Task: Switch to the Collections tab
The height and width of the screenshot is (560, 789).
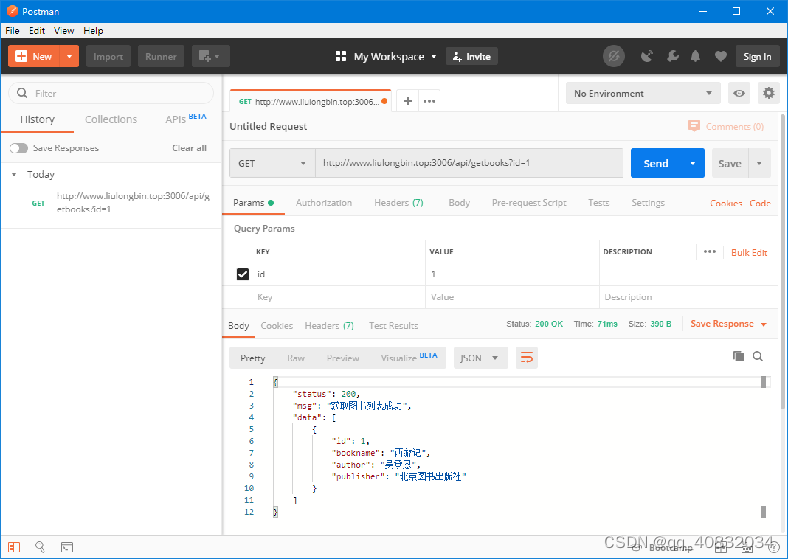Action: point(111,119)
